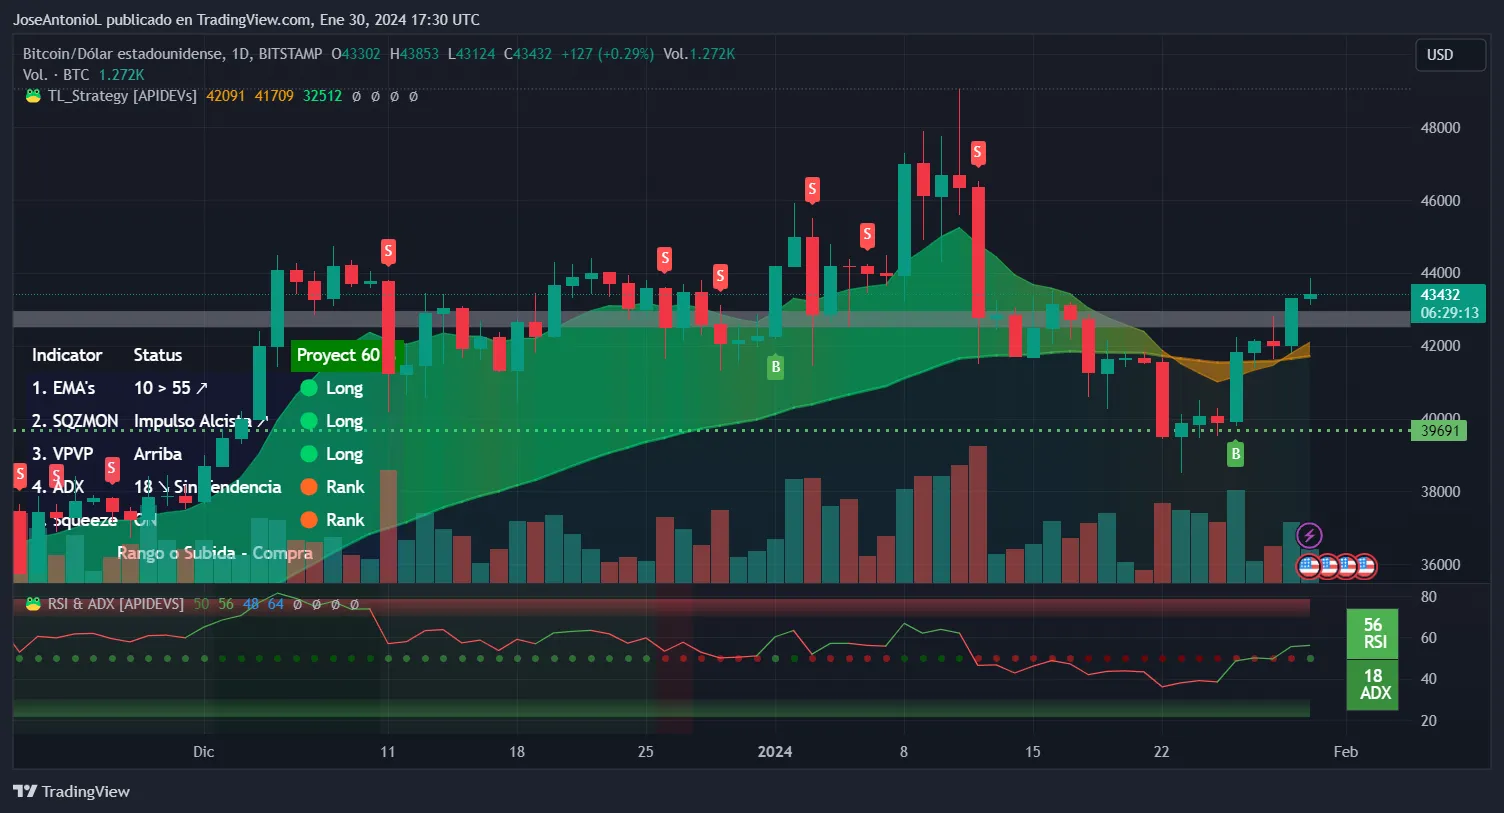This screenshot has height=813, width=1504.
Task: Click the frog icon beside TL_Strategy
Action: [33, 96]
